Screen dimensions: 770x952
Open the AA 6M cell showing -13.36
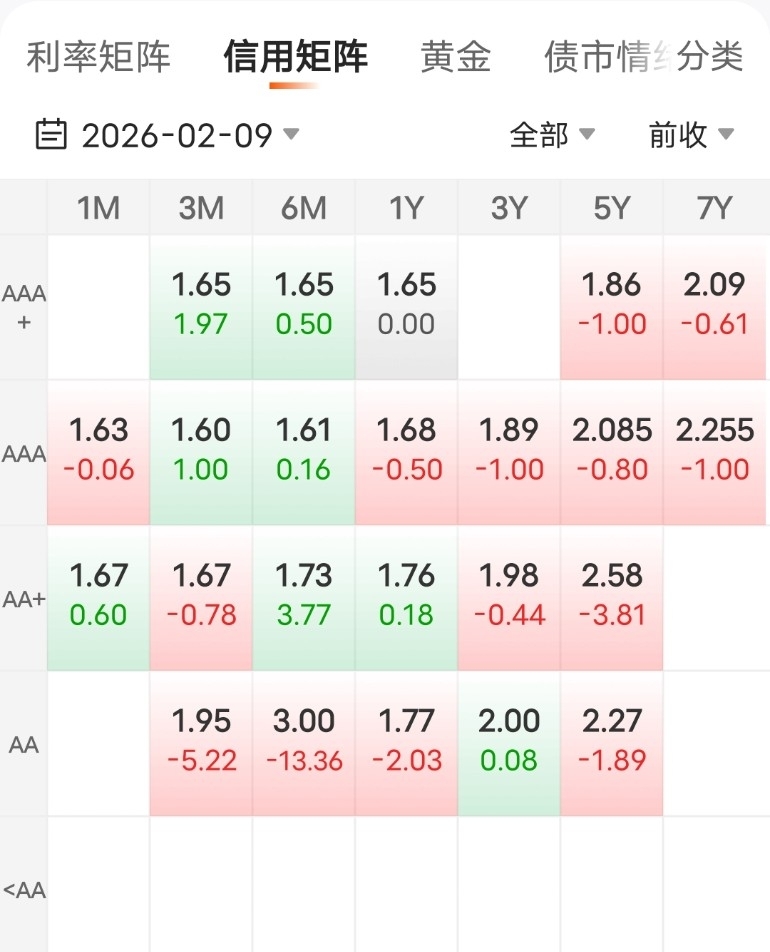[304, 741]
